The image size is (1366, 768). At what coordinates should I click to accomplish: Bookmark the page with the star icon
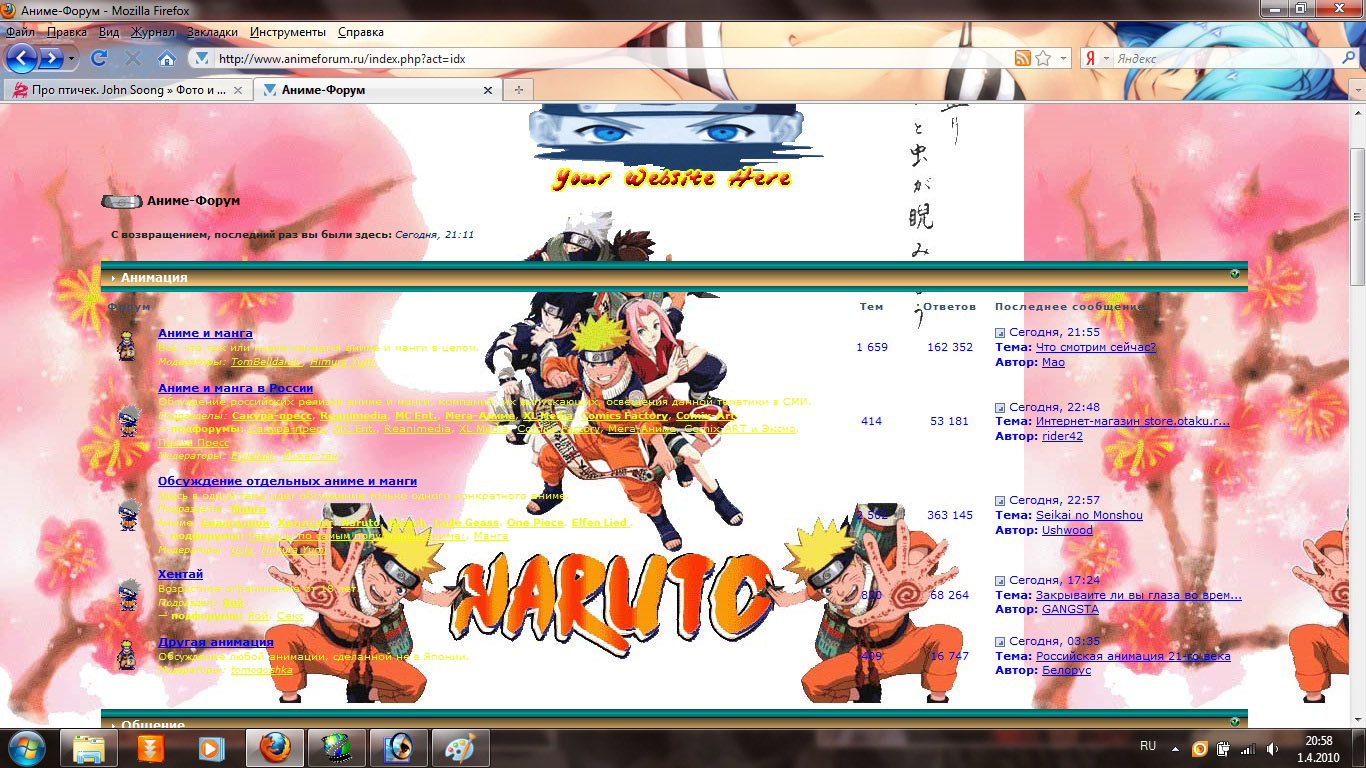pyautogui.click(x=1043, y=58)
